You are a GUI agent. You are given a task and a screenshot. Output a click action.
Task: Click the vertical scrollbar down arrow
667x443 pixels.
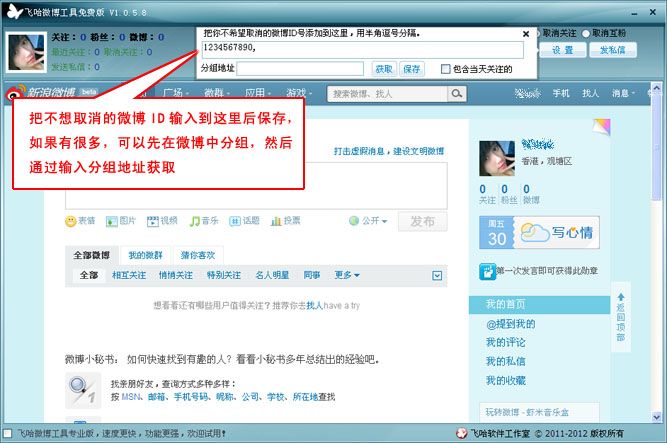(656, 417)
